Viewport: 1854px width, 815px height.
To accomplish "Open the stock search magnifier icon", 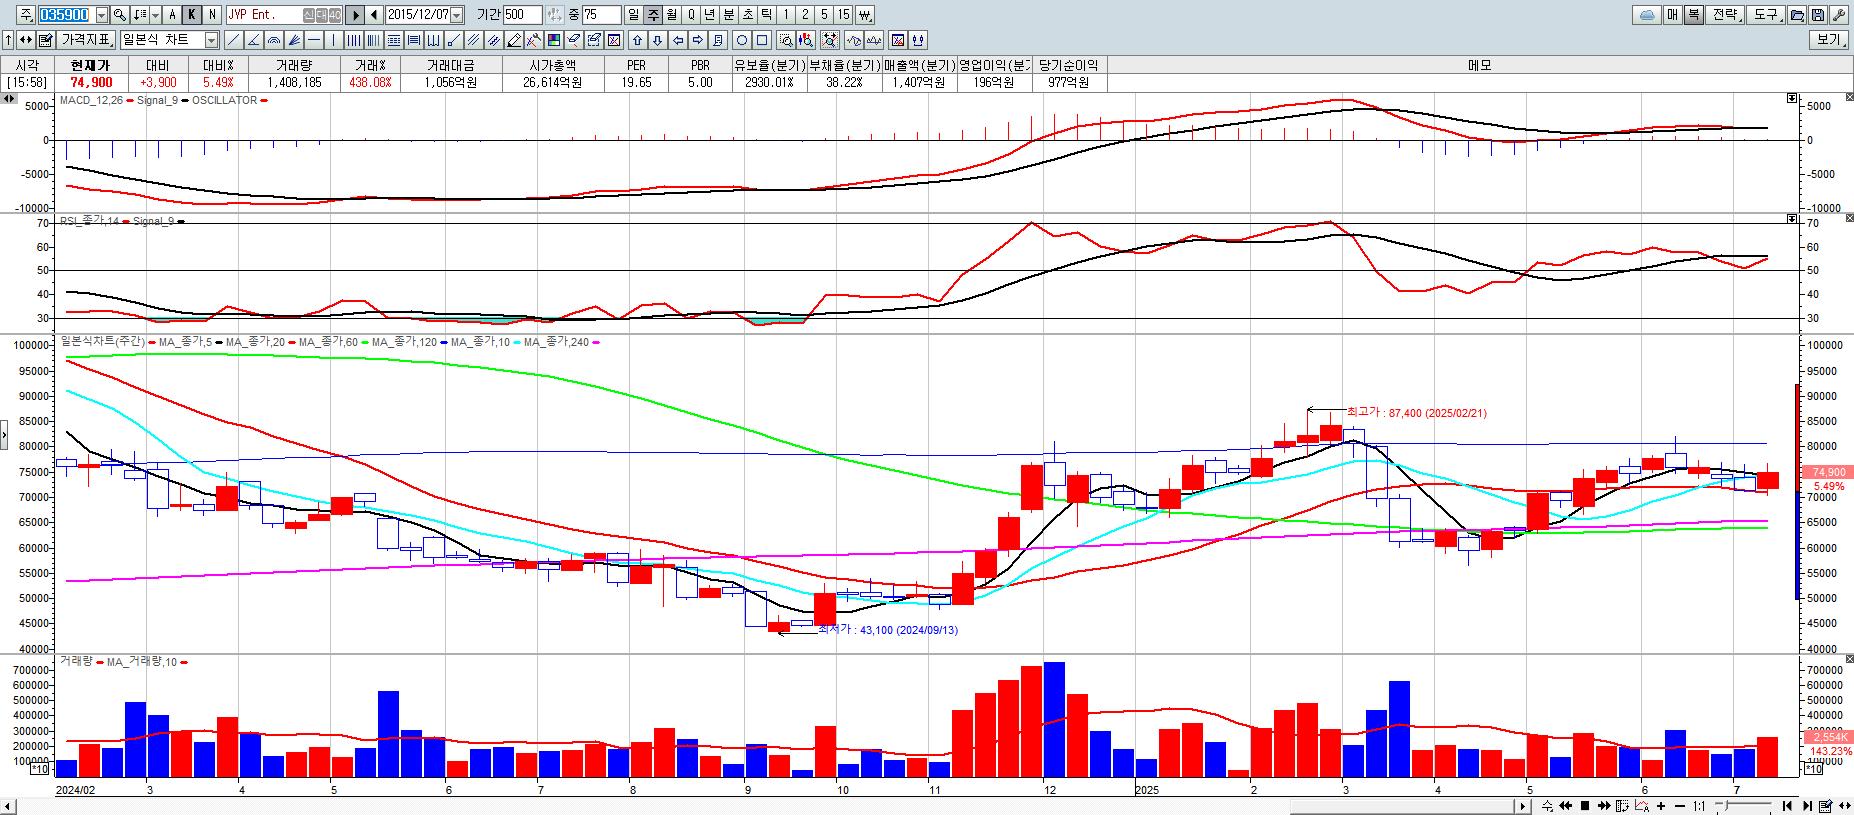I will coord(119,15).
